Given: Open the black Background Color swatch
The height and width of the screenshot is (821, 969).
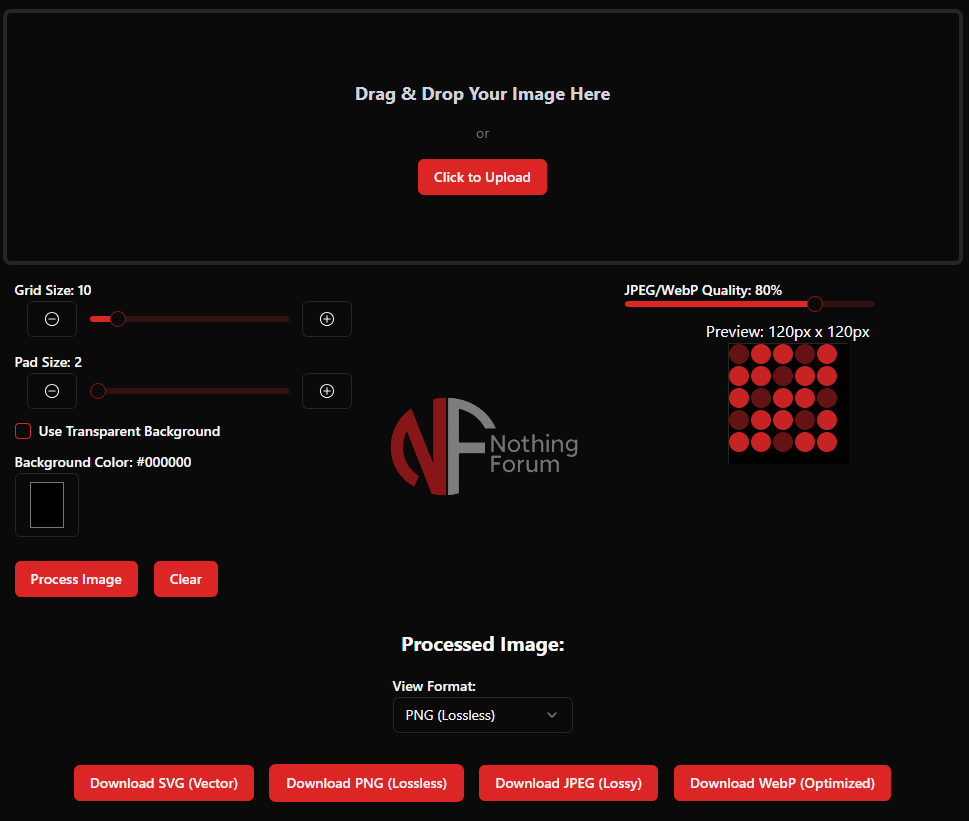Looking at the screenshot, I should (47, 505).
